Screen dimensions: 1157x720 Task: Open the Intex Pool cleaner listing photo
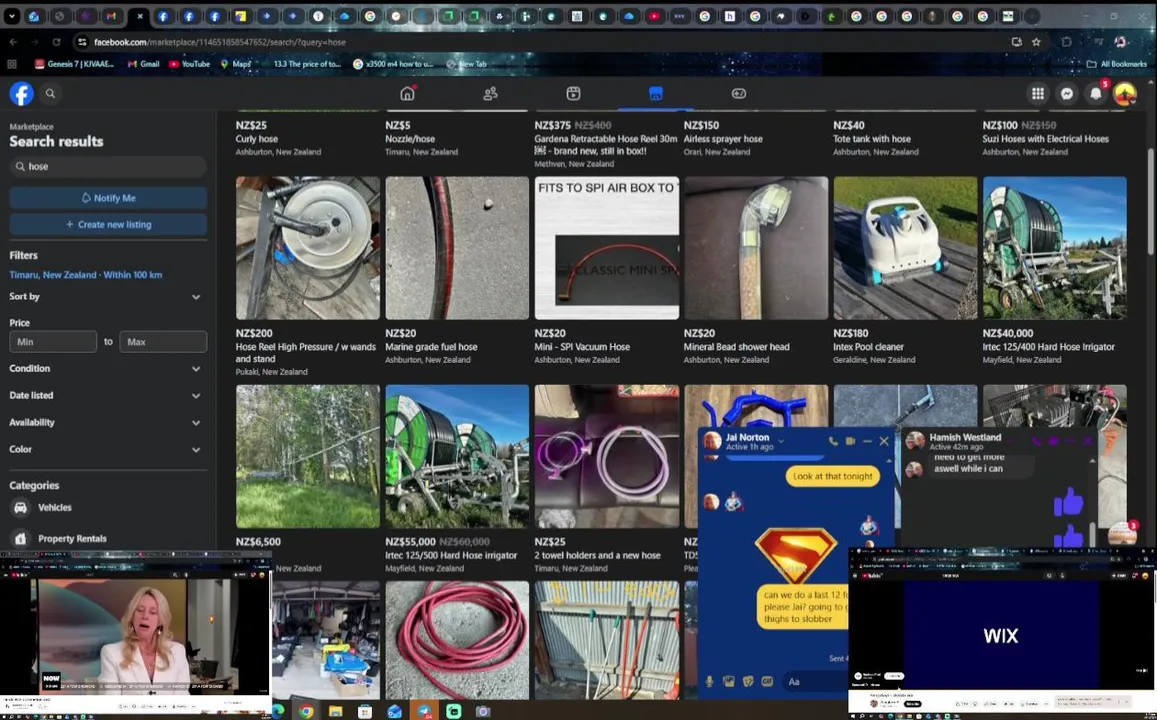point(905,248)
